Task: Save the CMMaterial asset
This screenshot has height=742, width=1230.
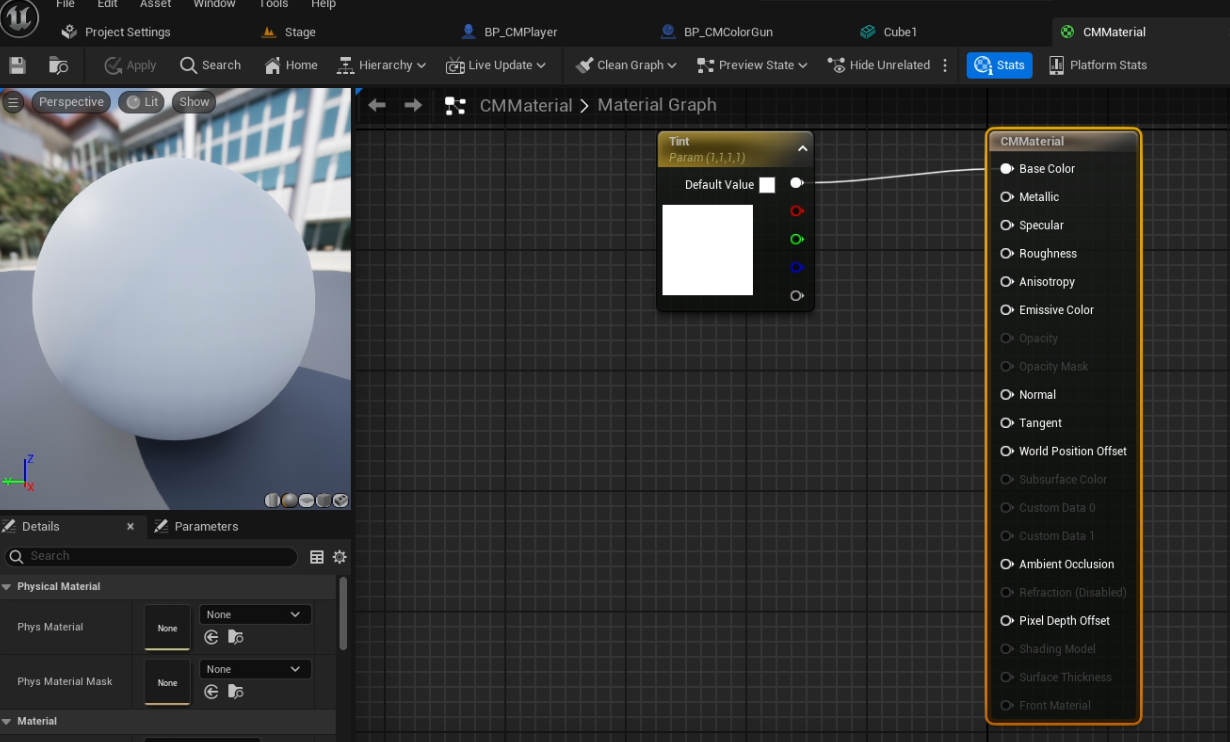Action: coord(16,64)
